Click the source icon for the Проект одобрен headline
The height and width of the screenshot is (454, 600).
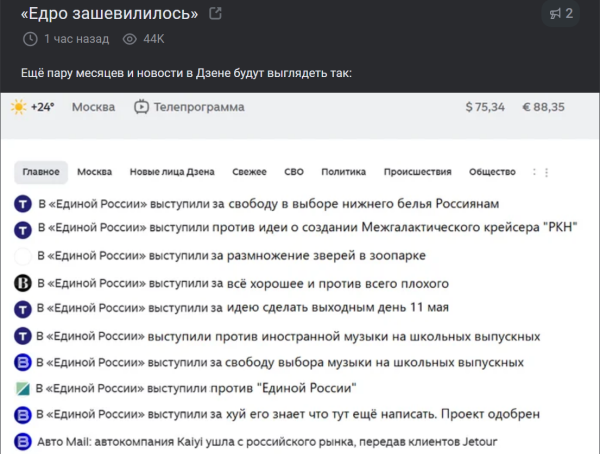pos(23,415)
